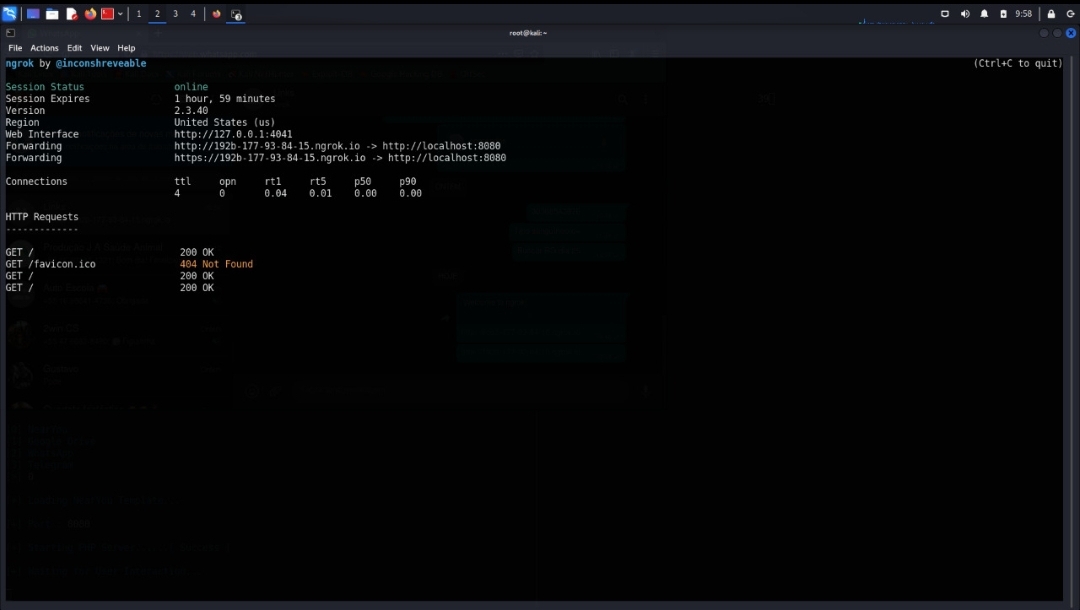Click the 'GET /favicon.ico' request line

50,264
